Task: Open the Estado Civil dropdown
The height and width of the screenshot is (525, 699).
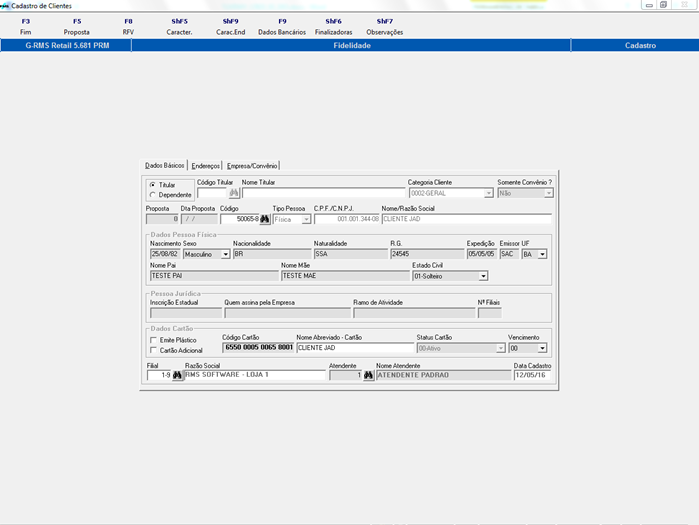Action: 483,276
